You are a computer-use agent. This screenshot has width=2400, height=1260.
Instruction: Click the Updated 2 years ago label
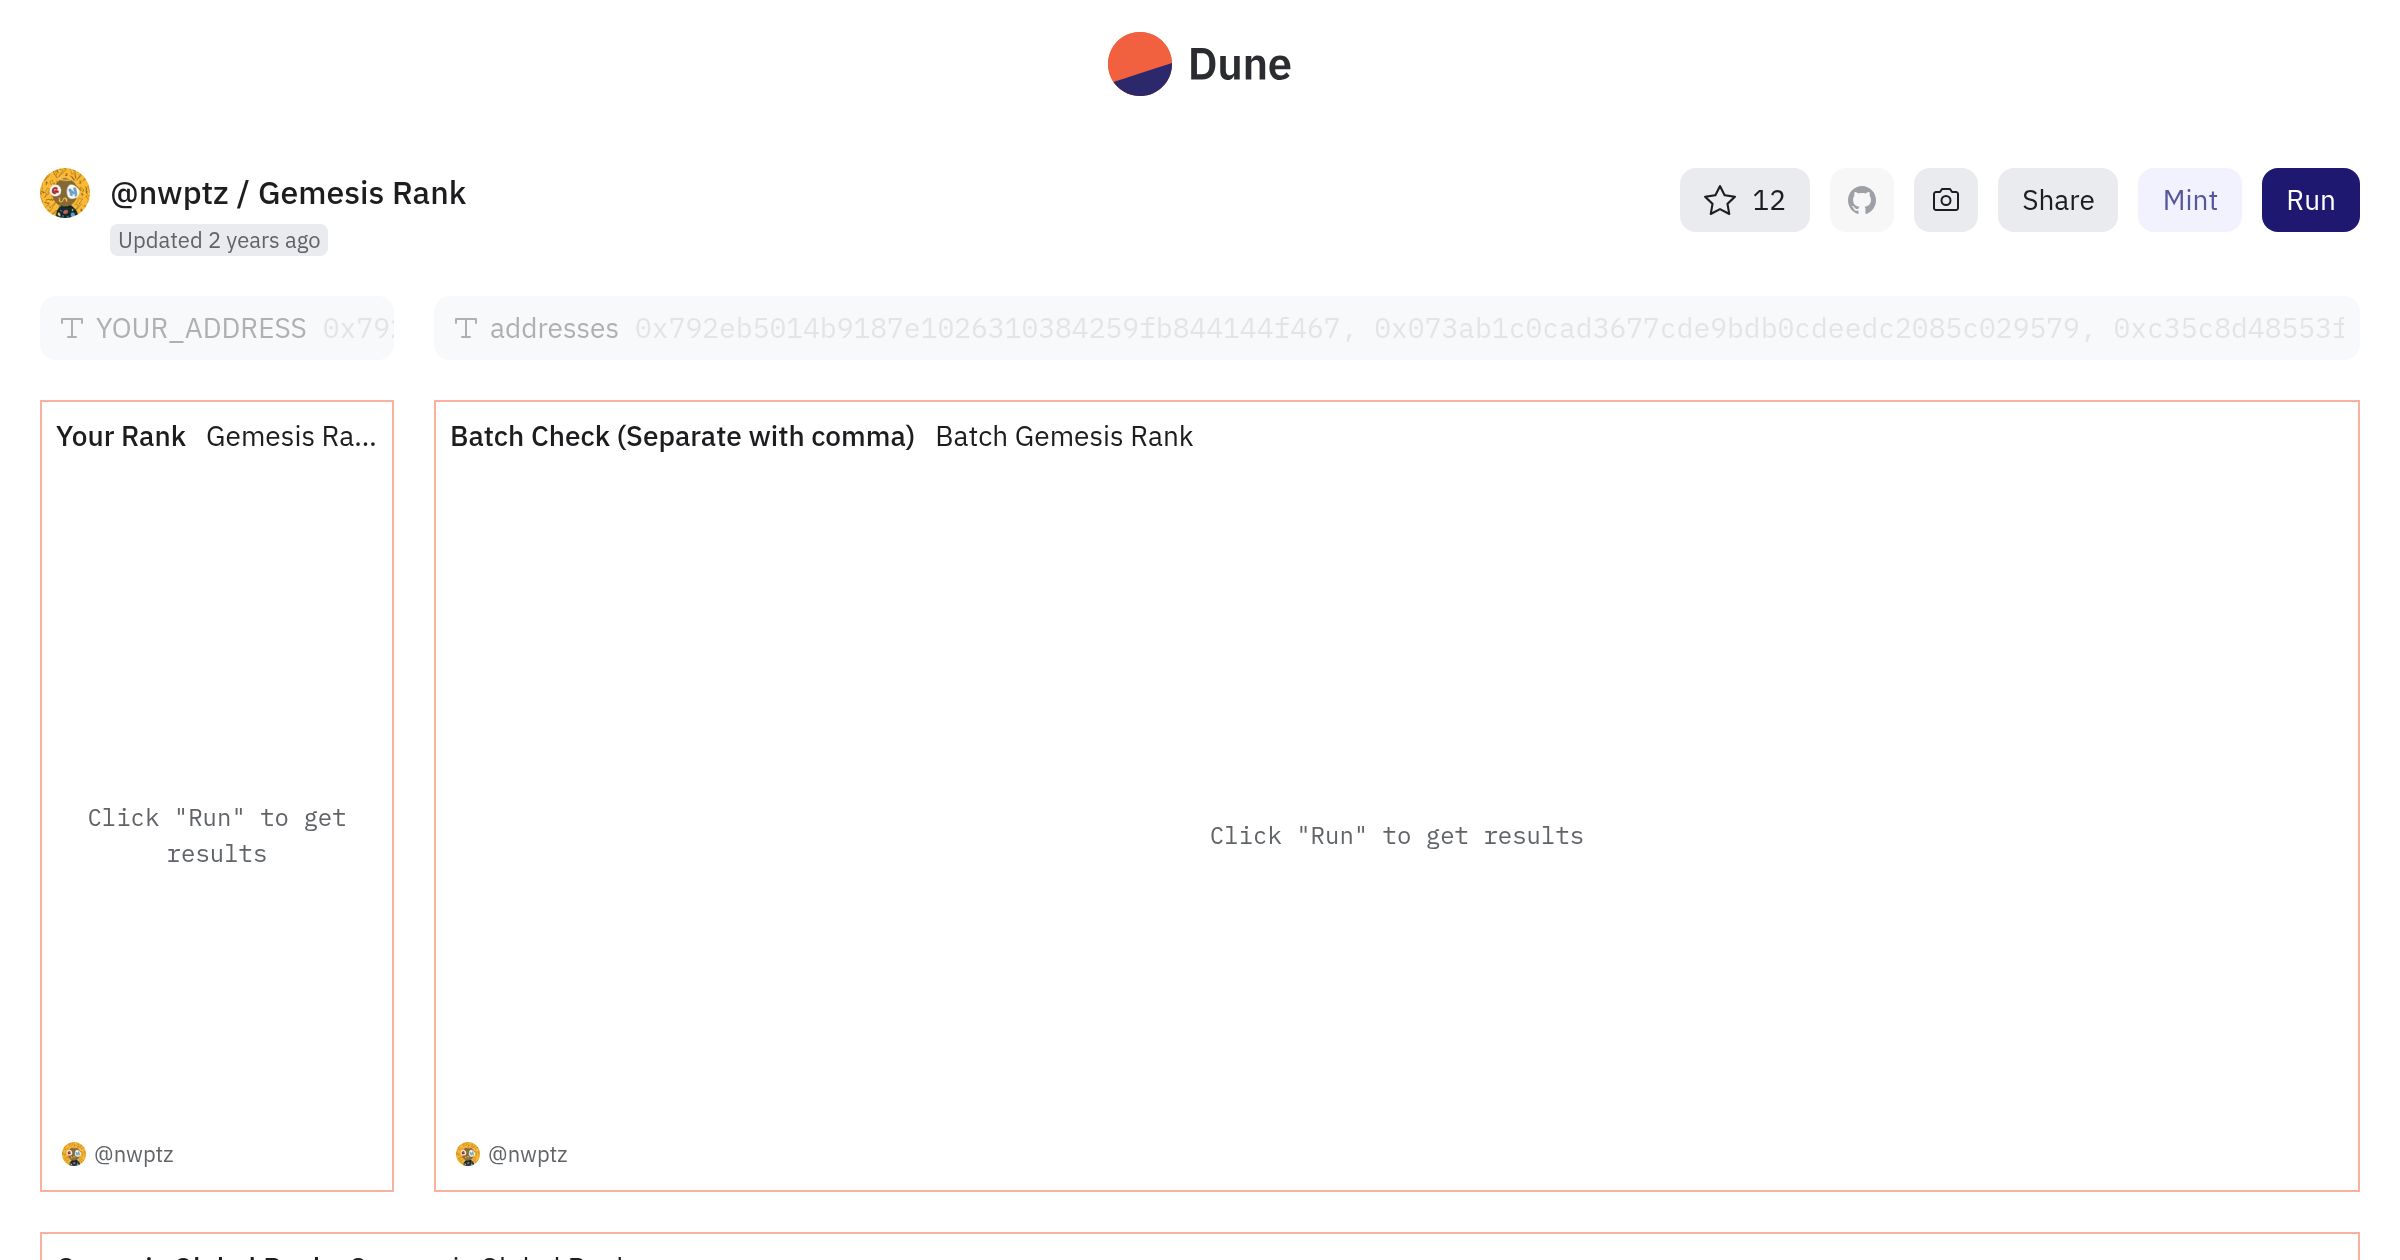[x=219, y=240]
